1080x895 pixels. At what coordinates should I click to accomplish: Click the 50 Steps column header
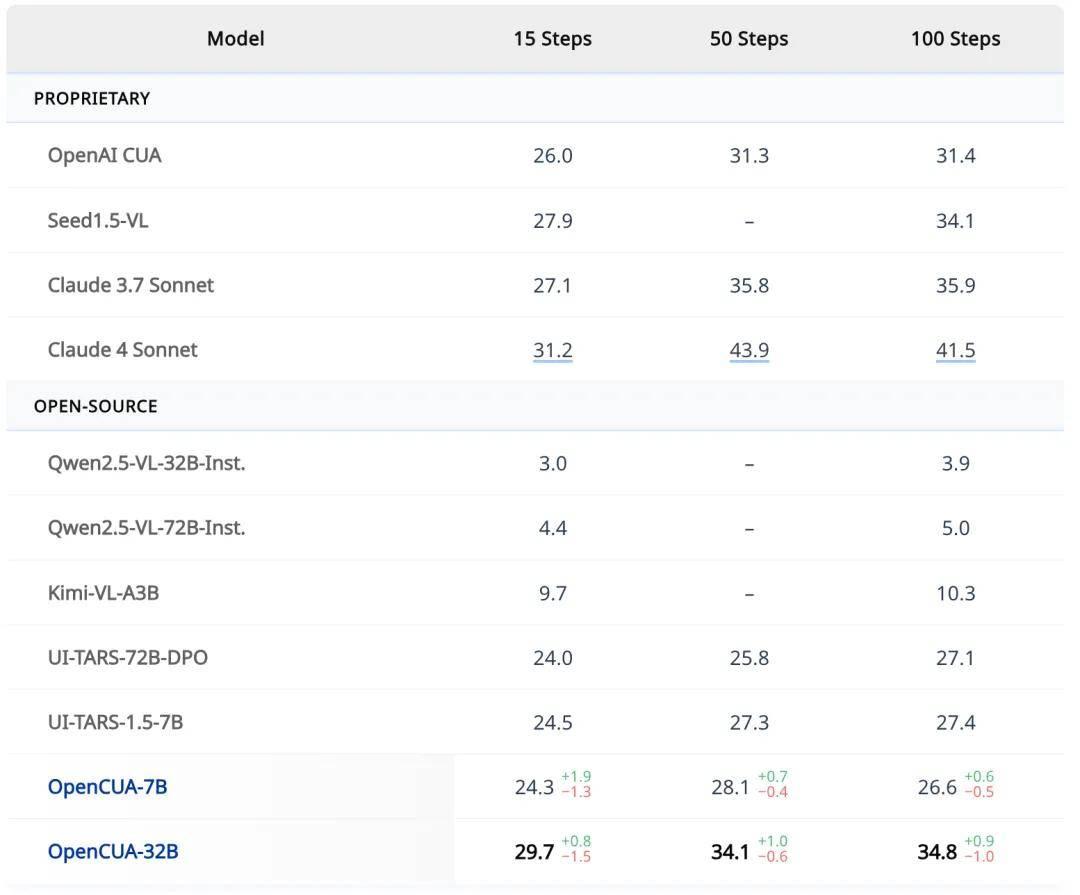749,39
